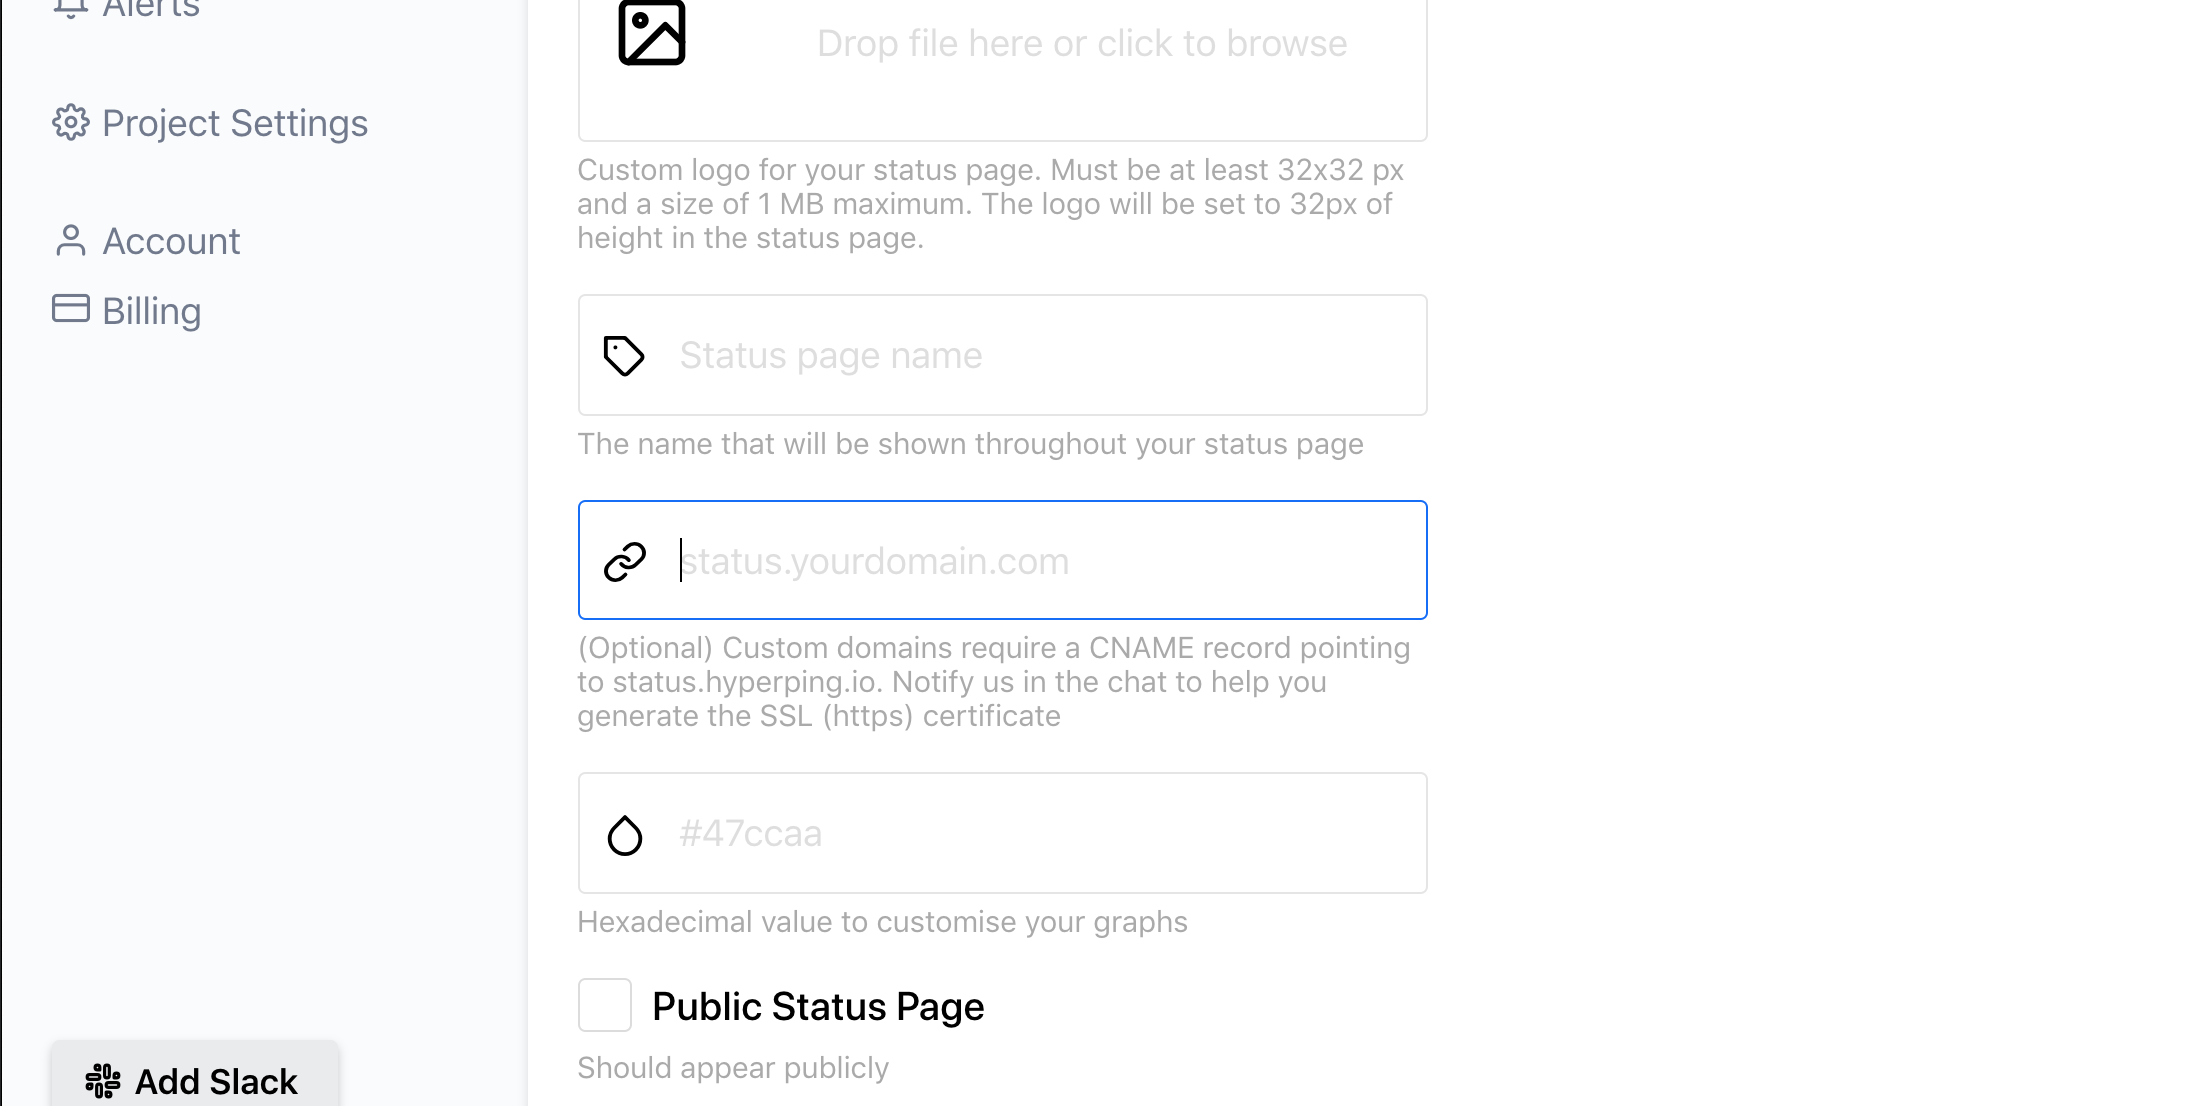Open the Account menu item
2212x1106 pixels.
pyautogui.click(x=171, y=241)
